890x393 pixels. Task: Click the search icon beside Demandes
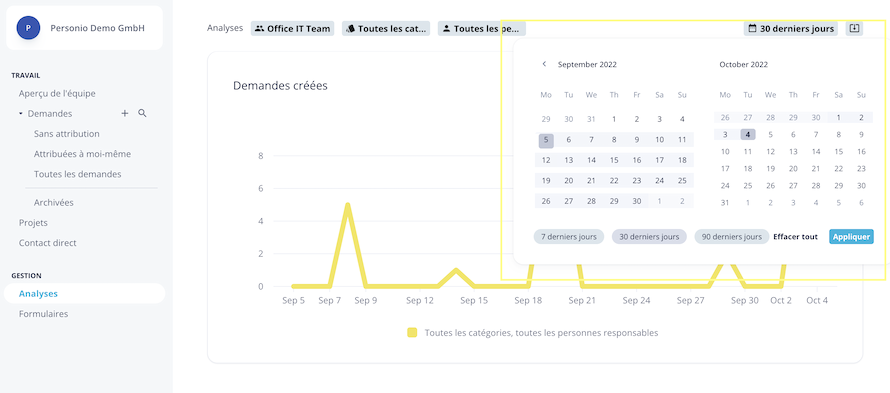click(142, 114)
